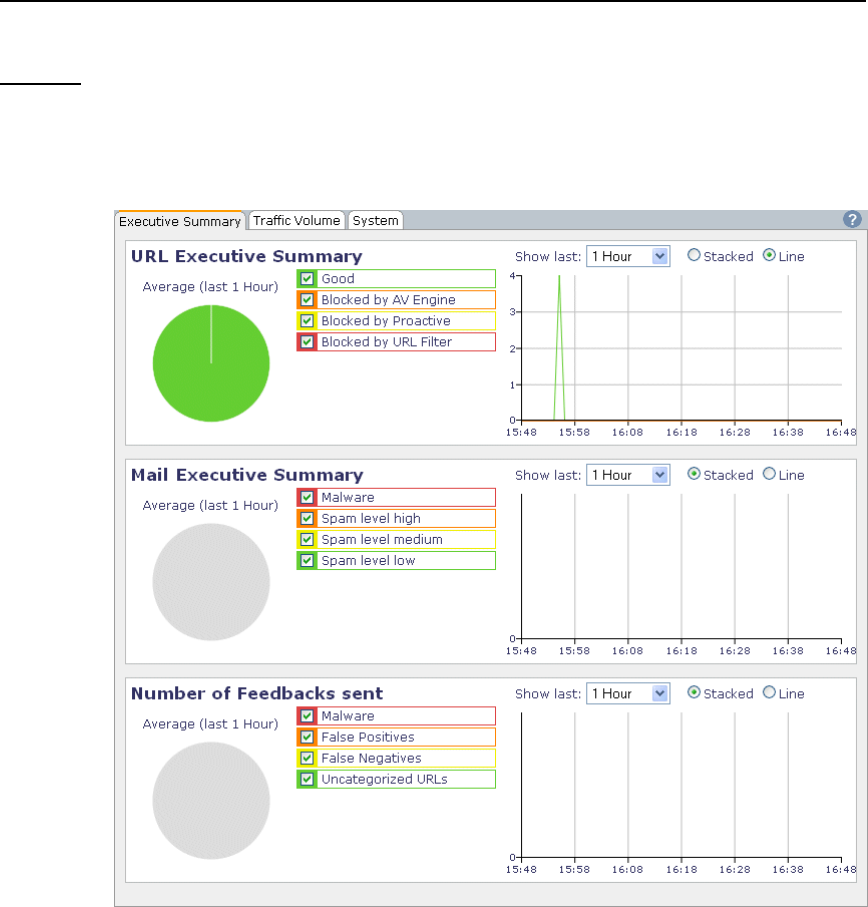This screenshot has height=907, width=868.
Task: Toggle the Blocked by Proactive checkbox
Action: (307, 320)
